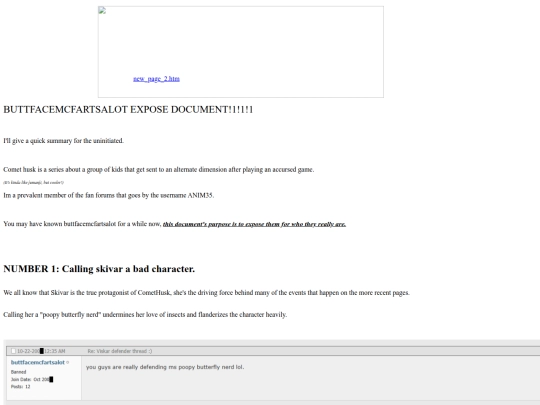Click the Join Date line in post
Screen dimensions: 540x405
(x=32, y=379)
